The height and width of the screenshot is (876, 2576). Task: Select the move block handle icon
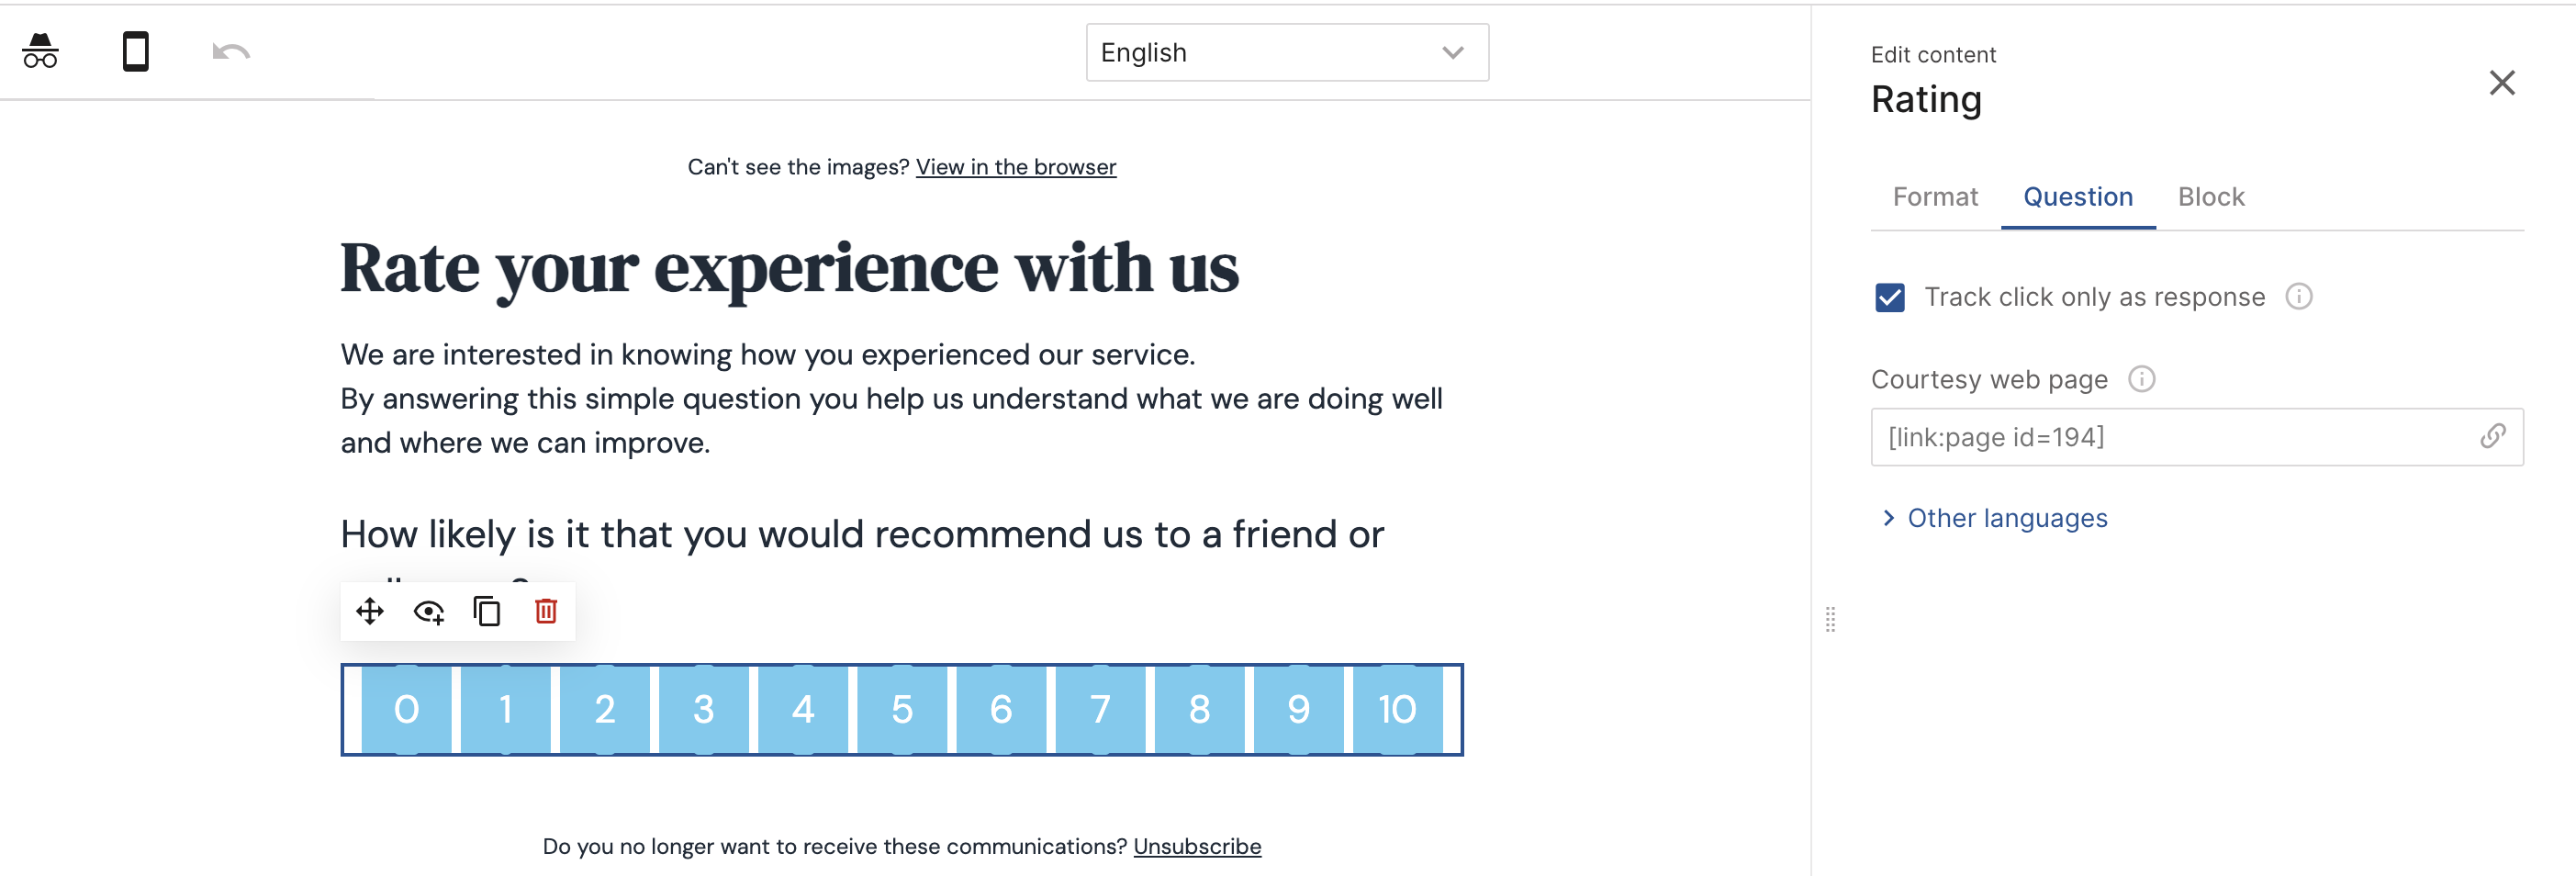(370, 611)
